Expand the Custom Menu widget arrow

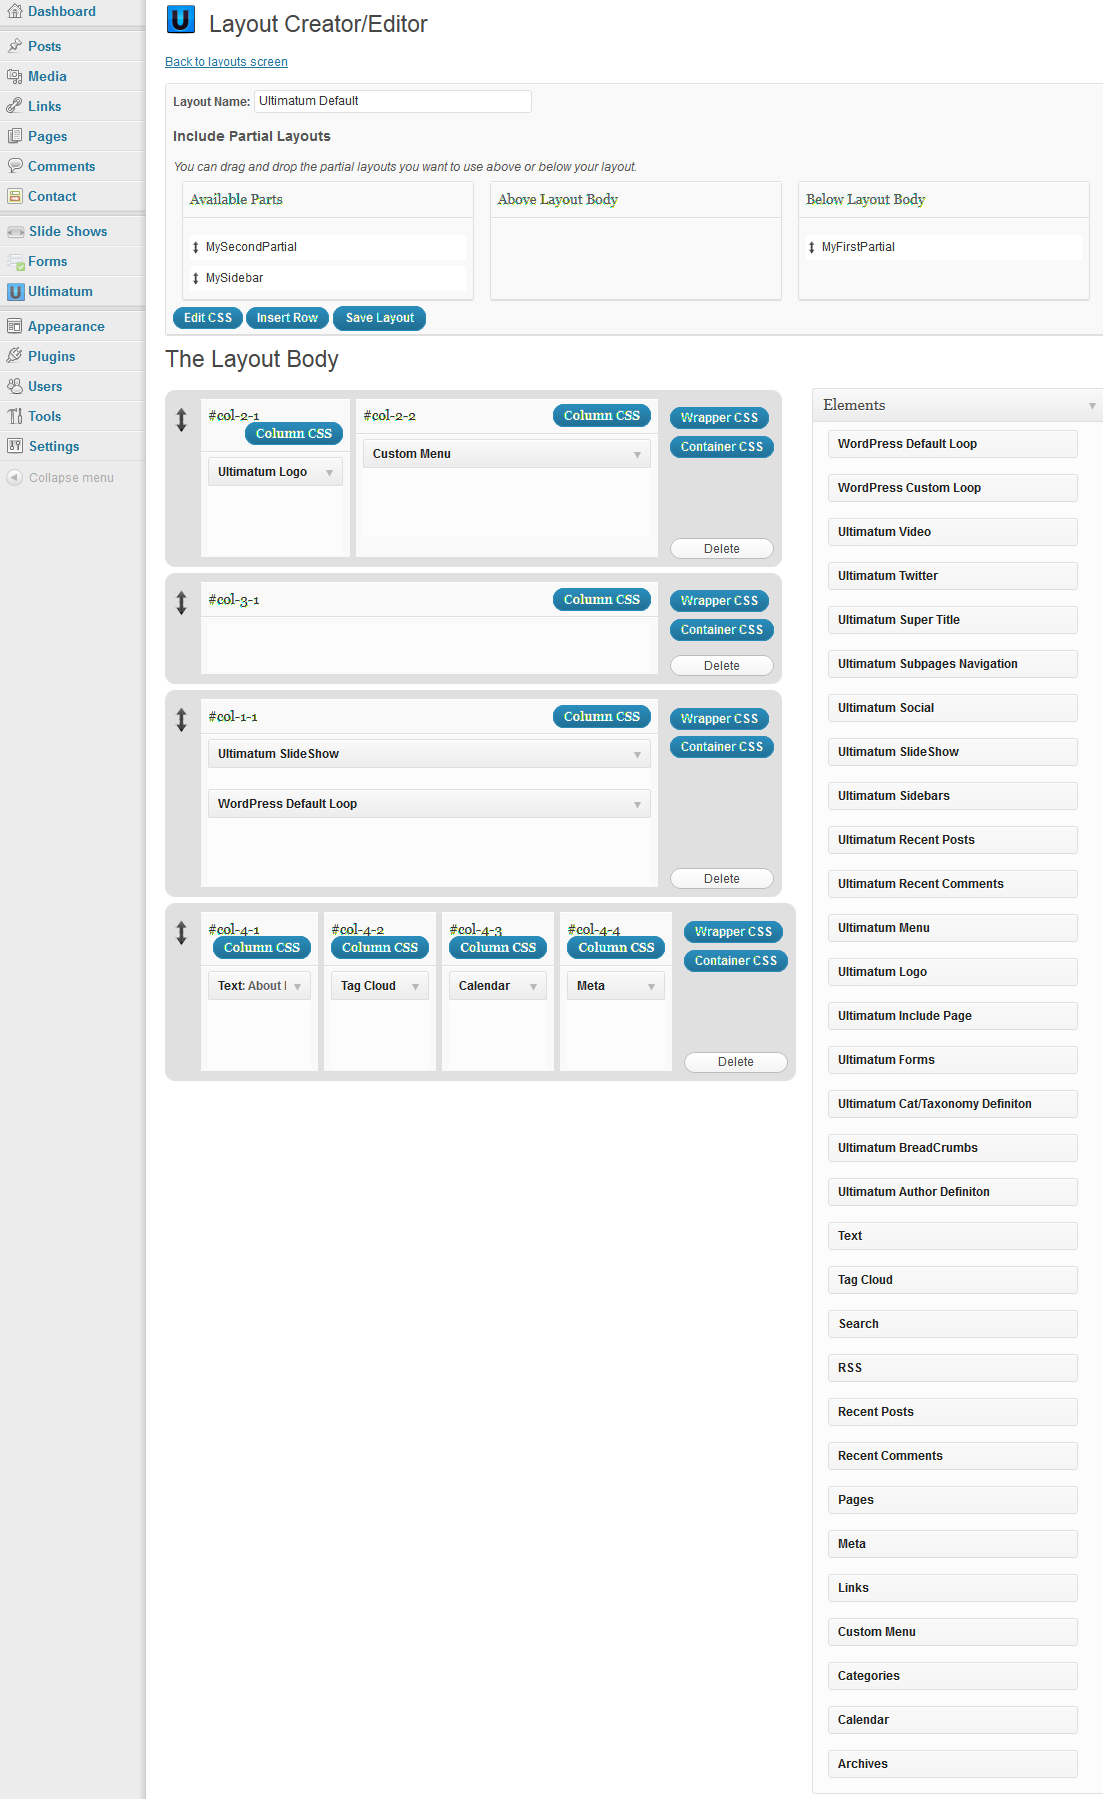coord(637,455)
